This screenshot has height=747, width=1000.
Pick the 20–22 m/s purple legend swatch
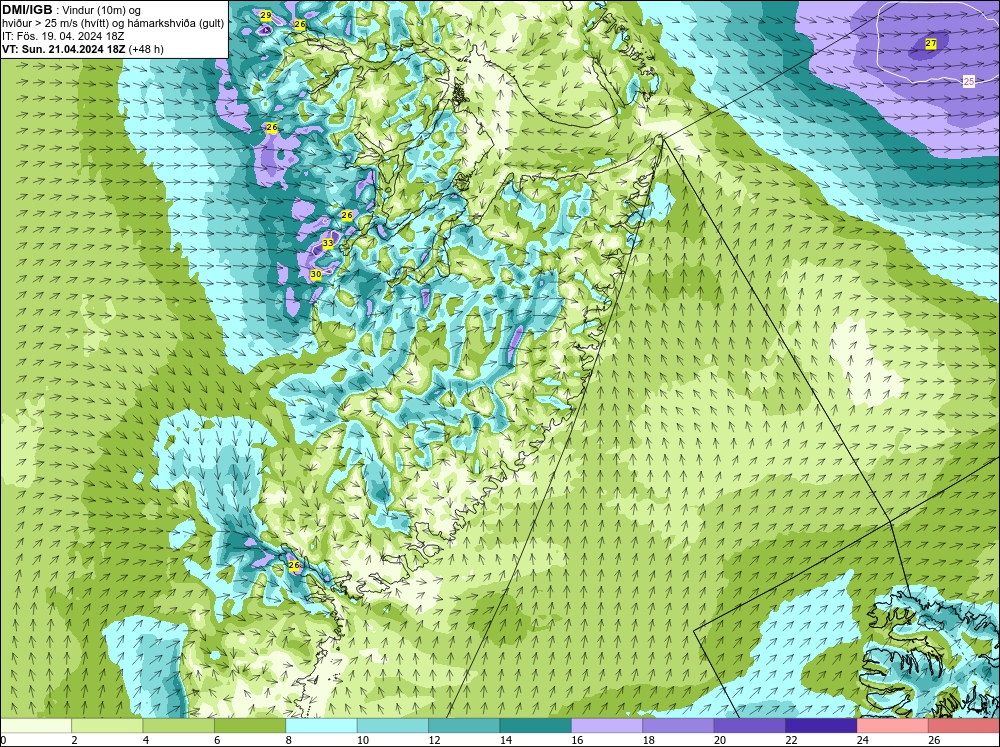coord(750,725)
